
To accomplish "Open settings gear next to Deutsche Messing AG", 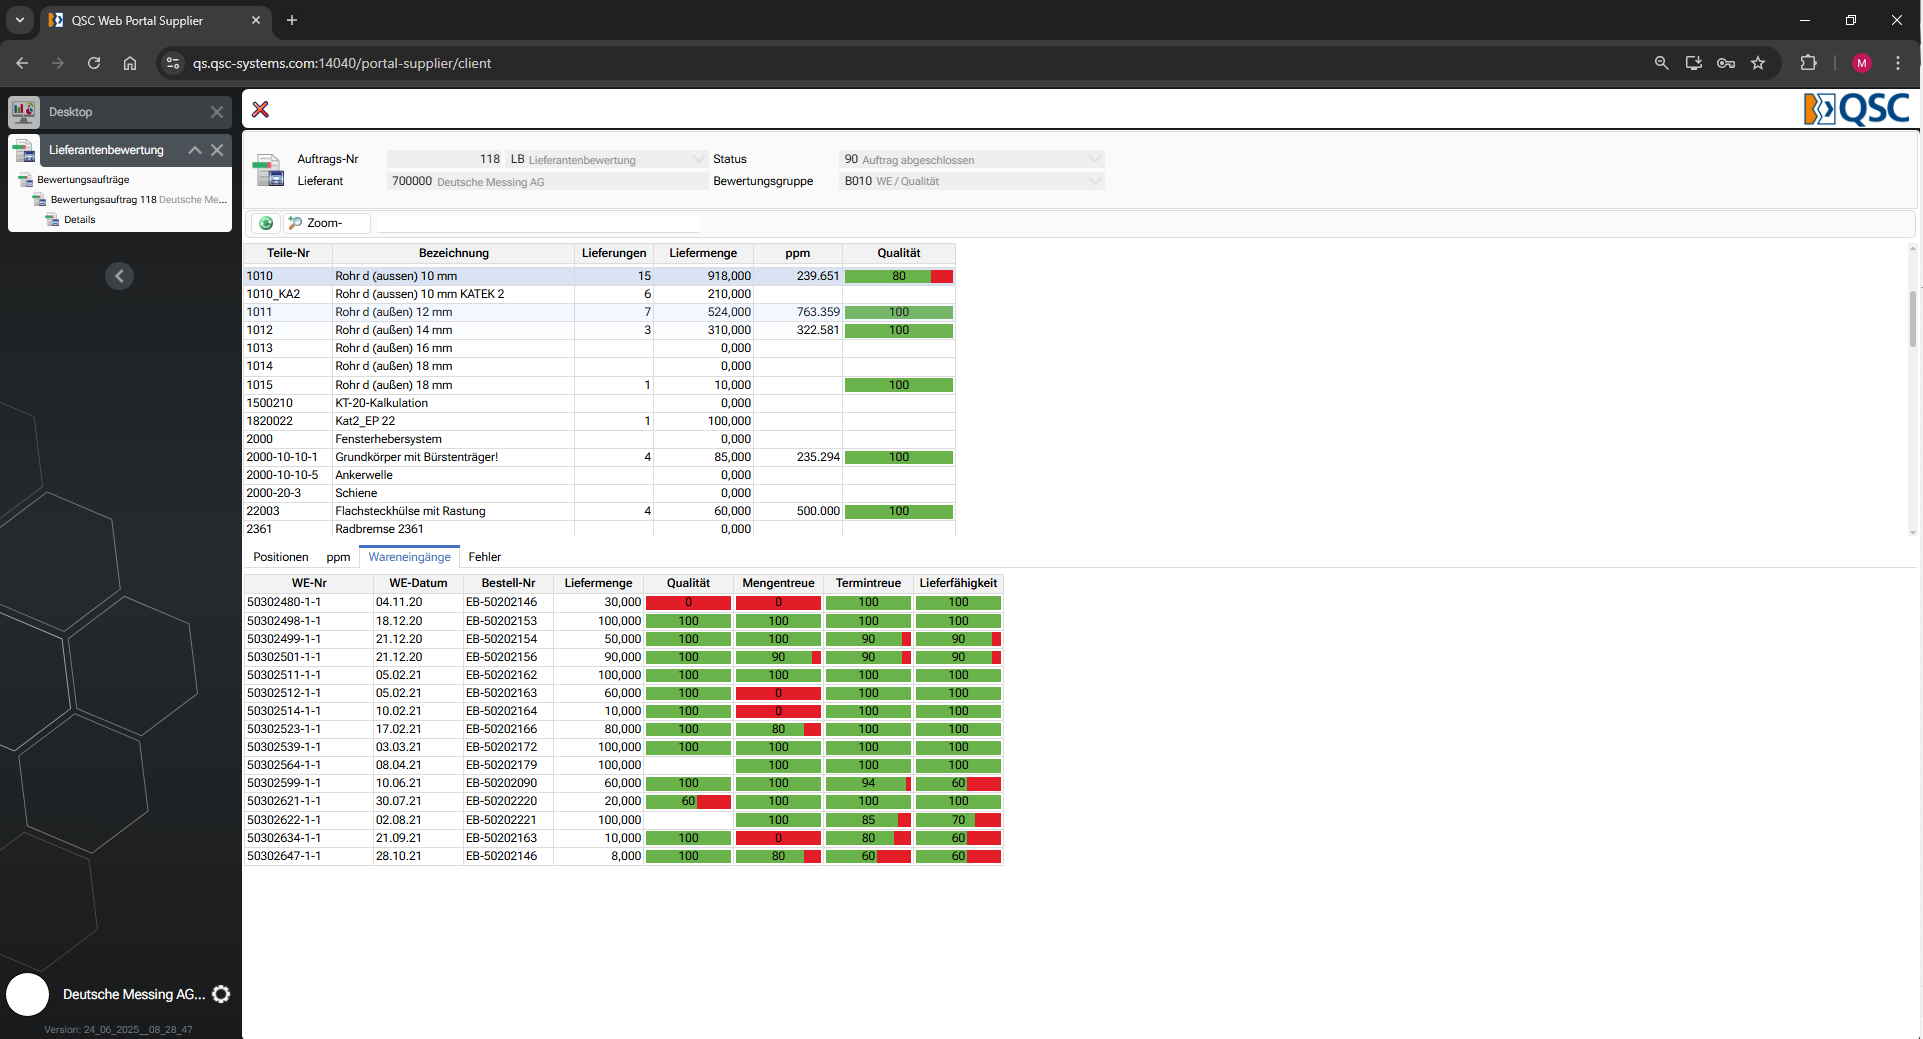I will [221, 994].
